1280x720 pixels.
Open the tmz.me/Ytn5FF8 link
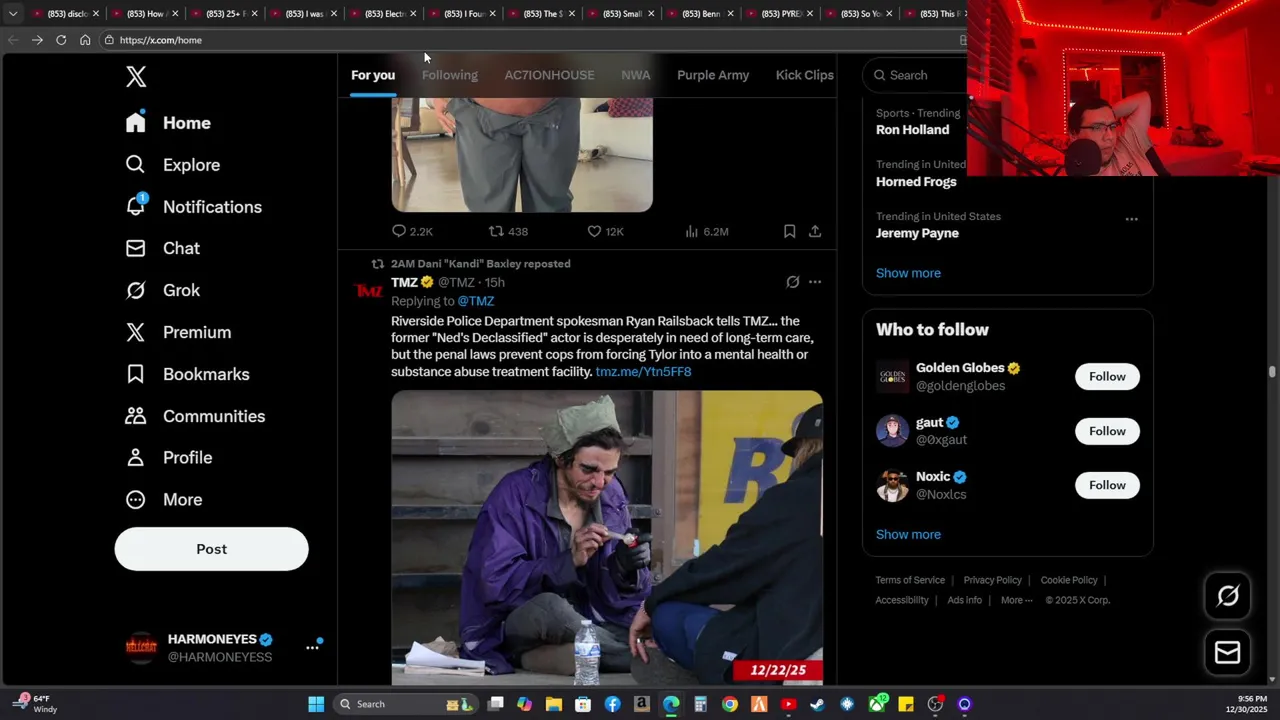643,372
